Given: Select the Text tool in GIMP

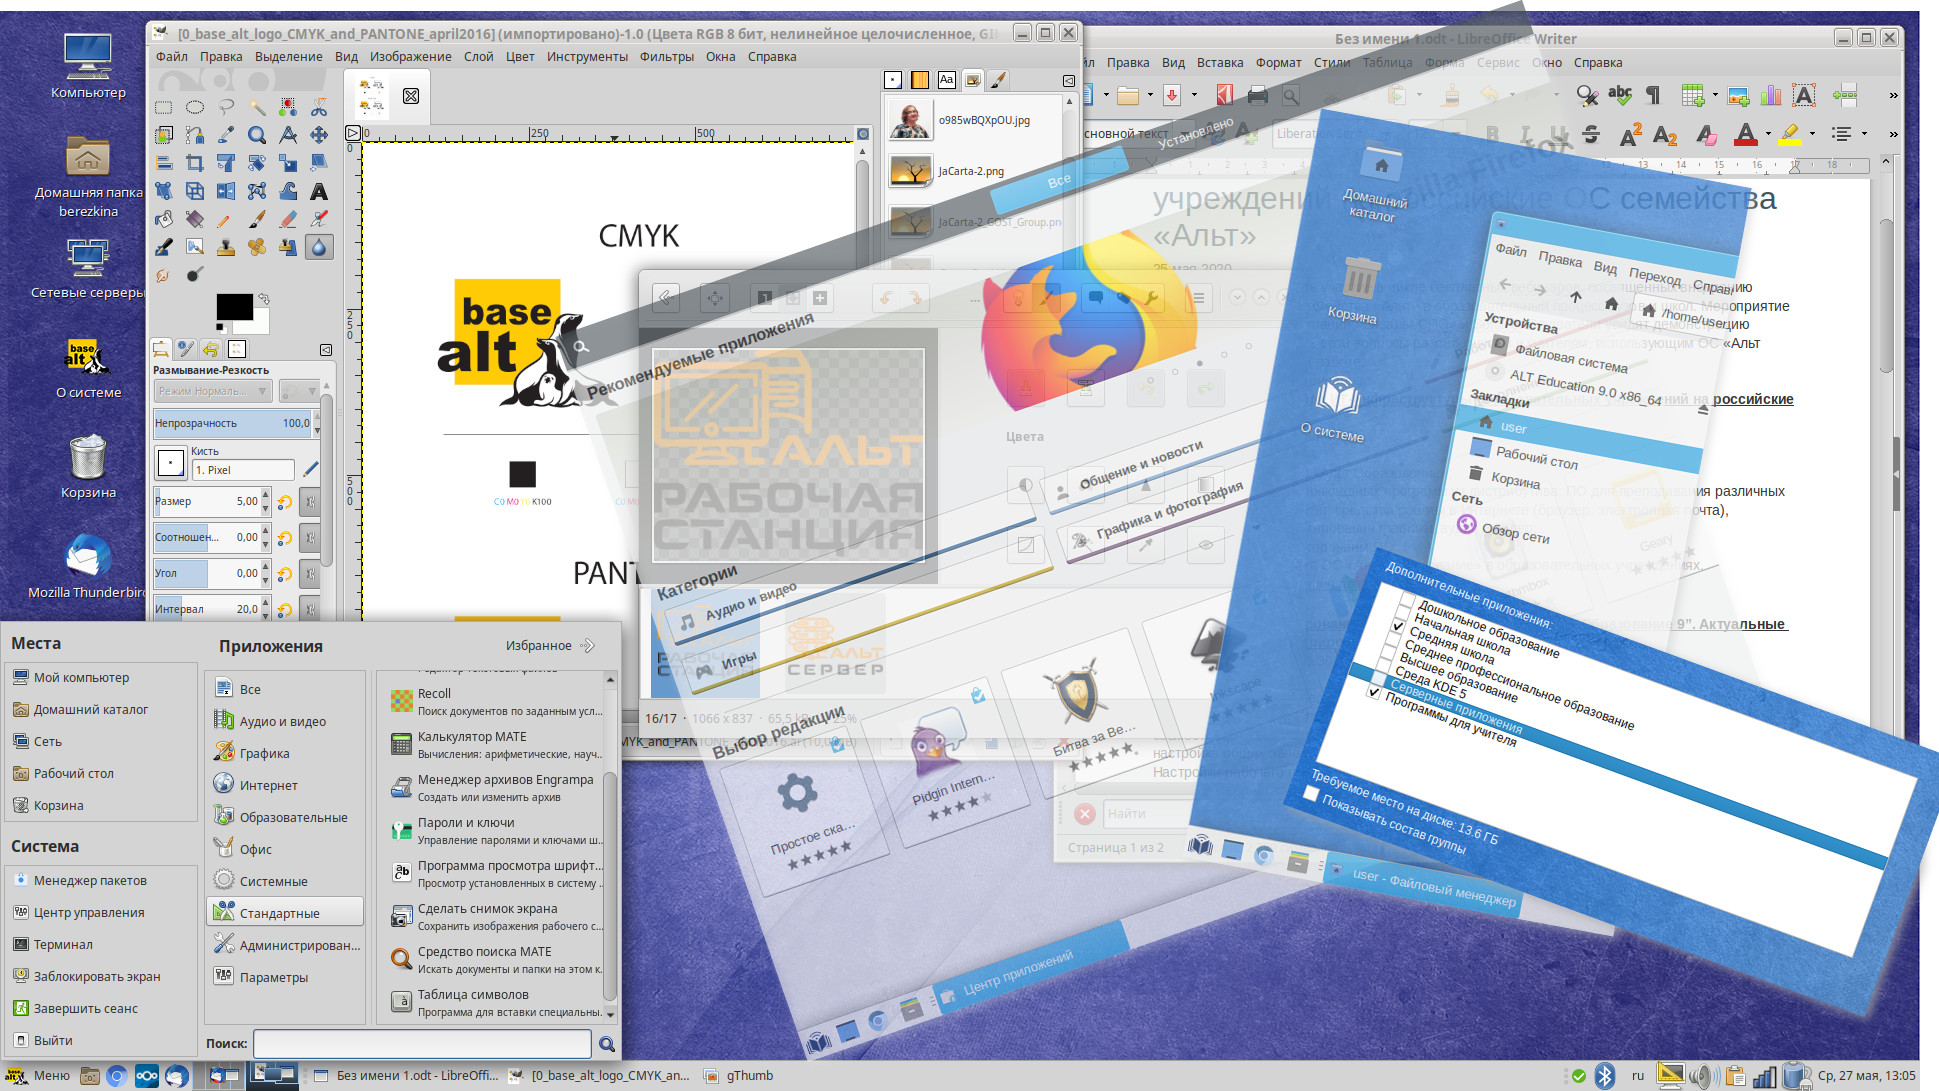Looking at the screenshot, I should (320, 190).
